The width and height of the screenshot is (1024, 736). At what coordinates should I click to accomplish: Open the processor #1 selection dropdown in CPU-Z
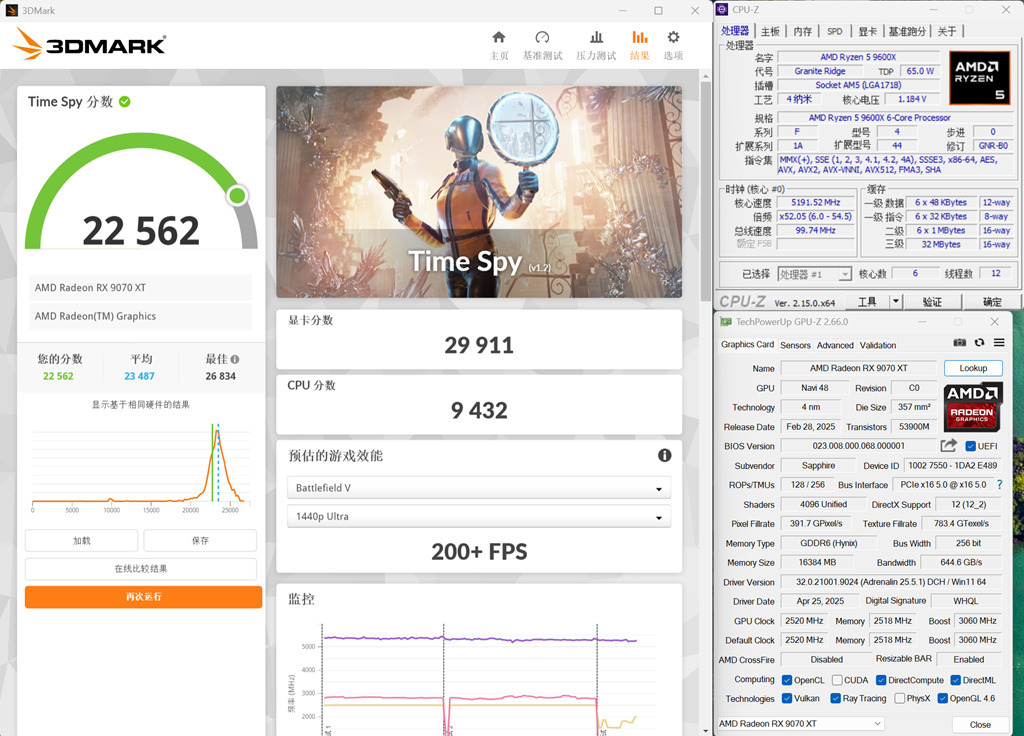click(x=814, y=274)
